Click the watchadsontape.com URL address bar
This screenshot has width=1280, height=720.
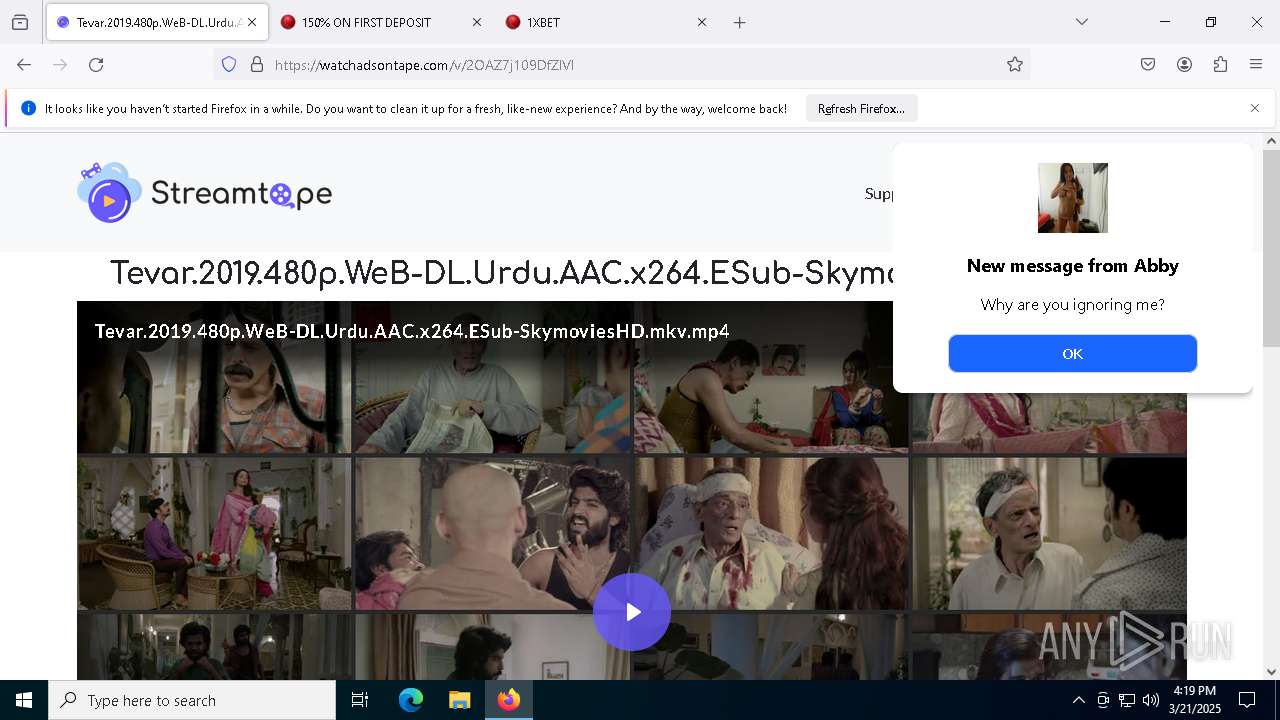(620, 65)
